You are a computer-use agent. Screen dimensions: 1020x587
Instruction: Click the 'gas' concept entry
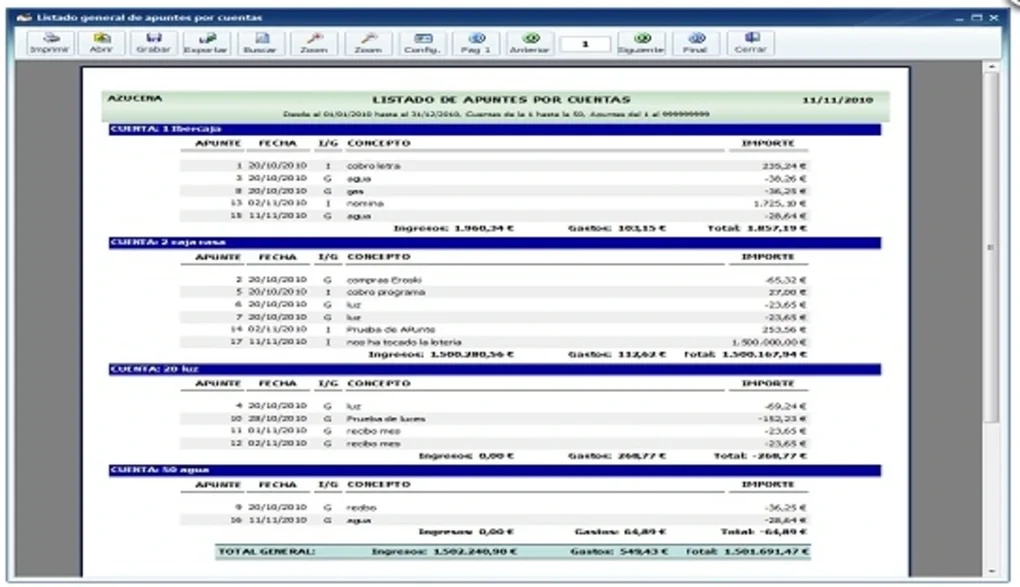click(355, 191)
